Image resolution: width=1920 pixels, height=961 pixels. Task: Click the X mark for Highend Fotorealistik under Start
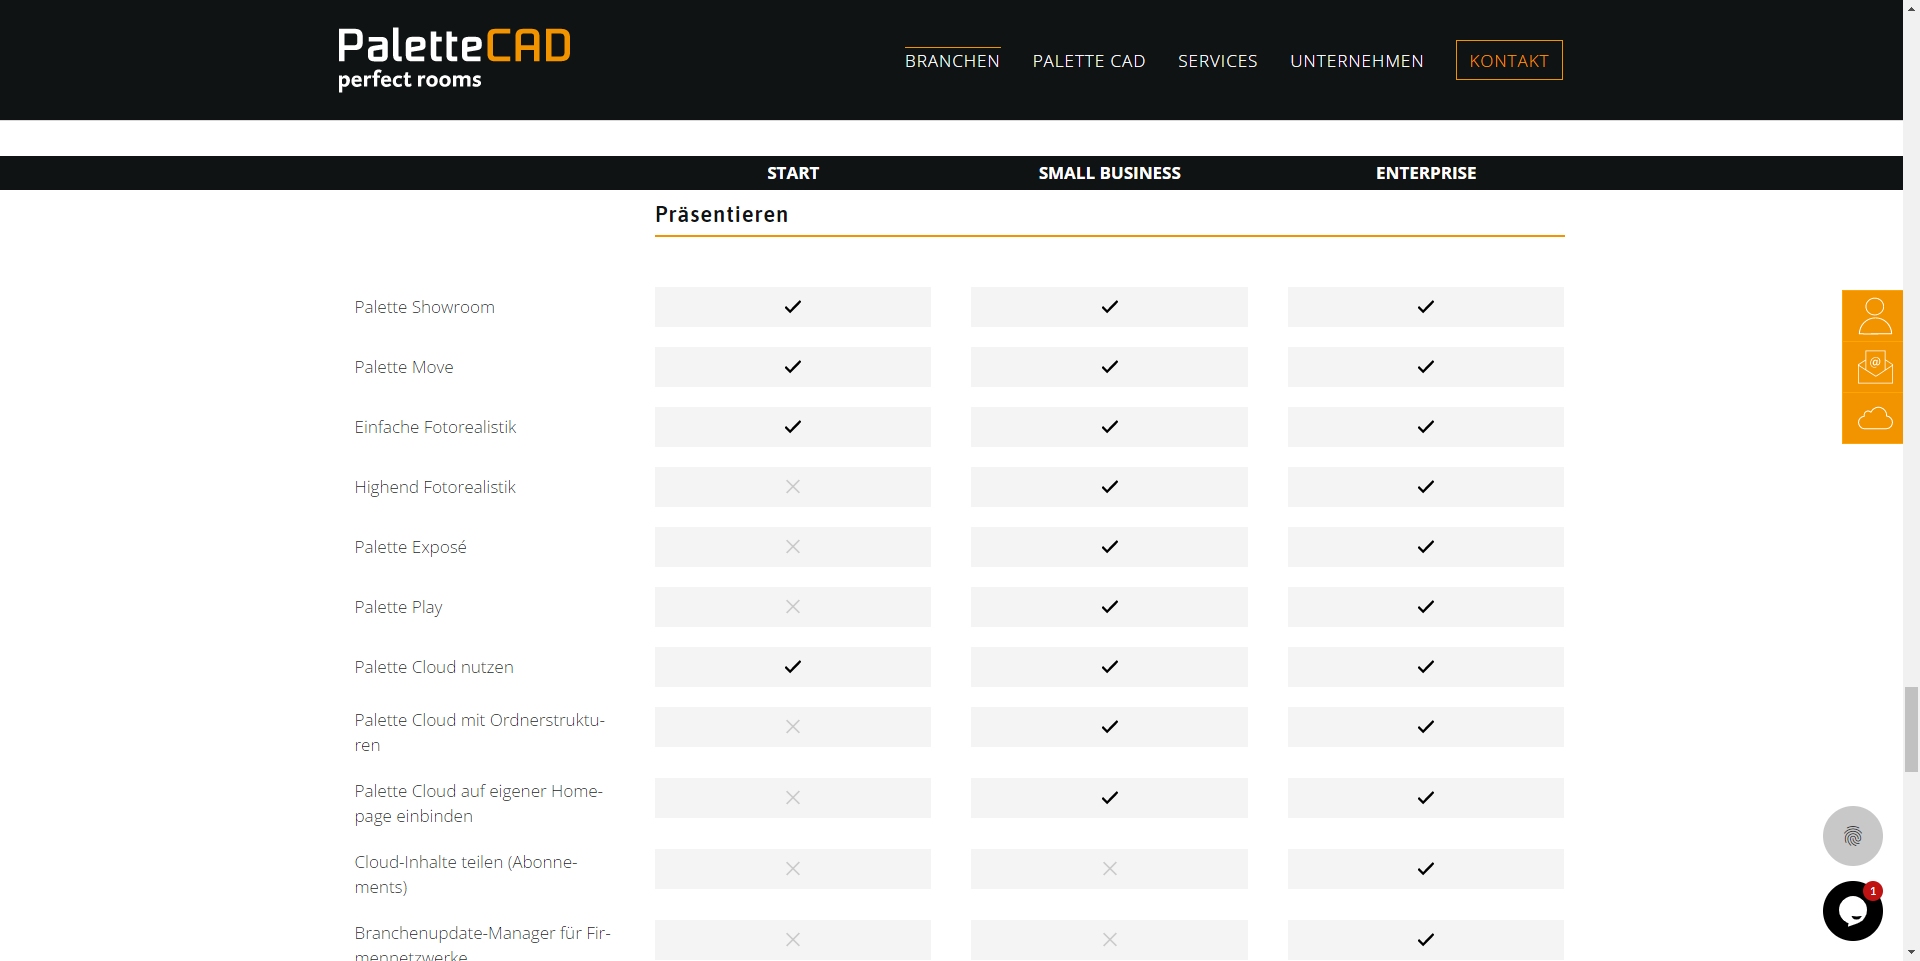[793, 487]
